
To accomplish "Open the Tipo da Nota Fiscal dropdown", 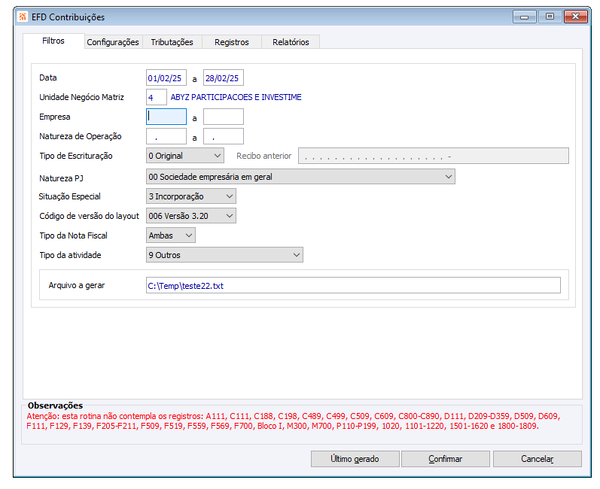I will 171,235.
